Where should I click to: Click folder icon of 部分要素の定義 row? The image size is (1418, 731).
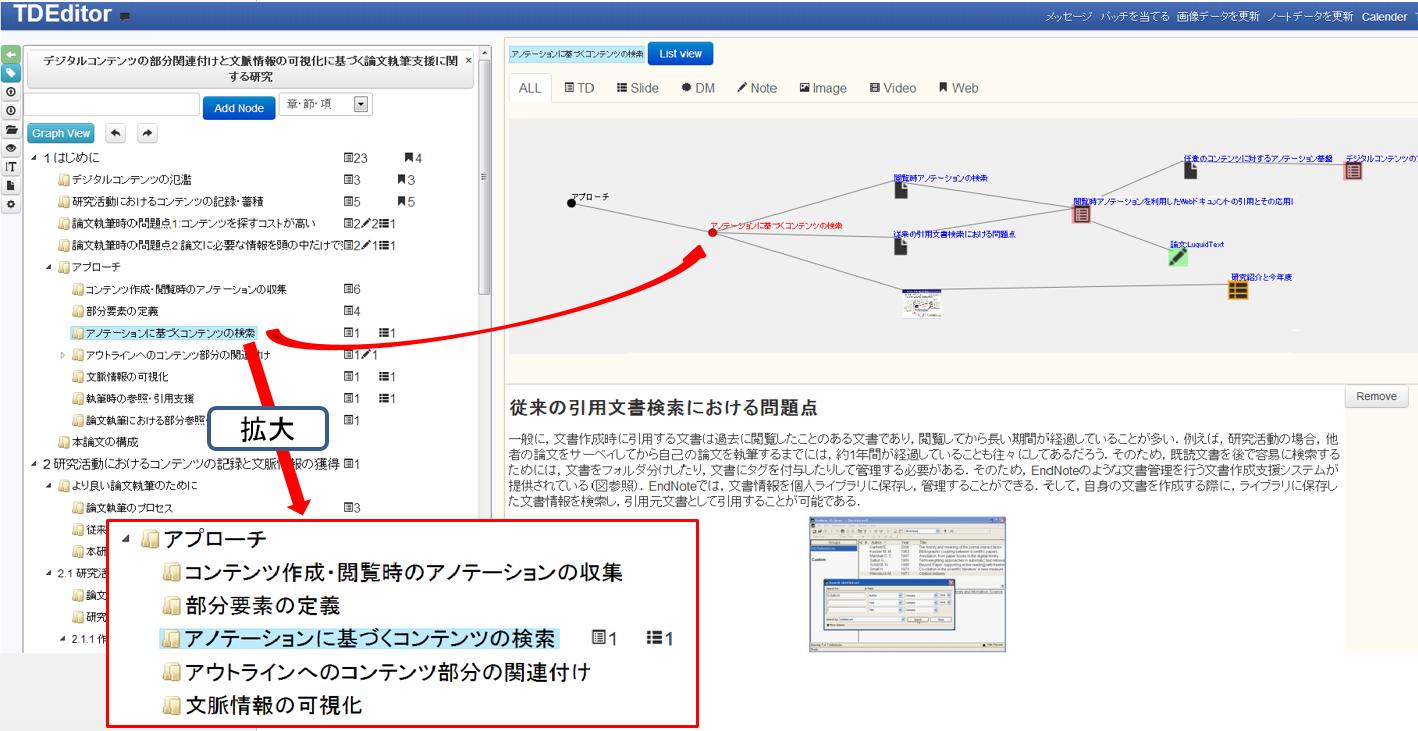click(78, 311)
